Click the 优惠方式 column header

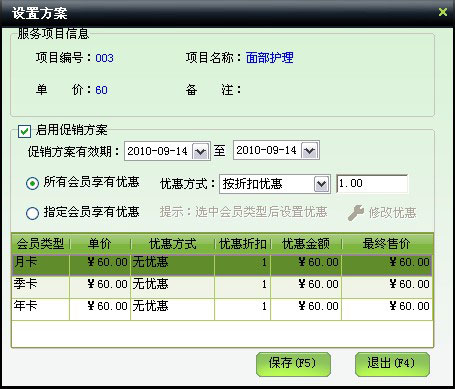173,244
